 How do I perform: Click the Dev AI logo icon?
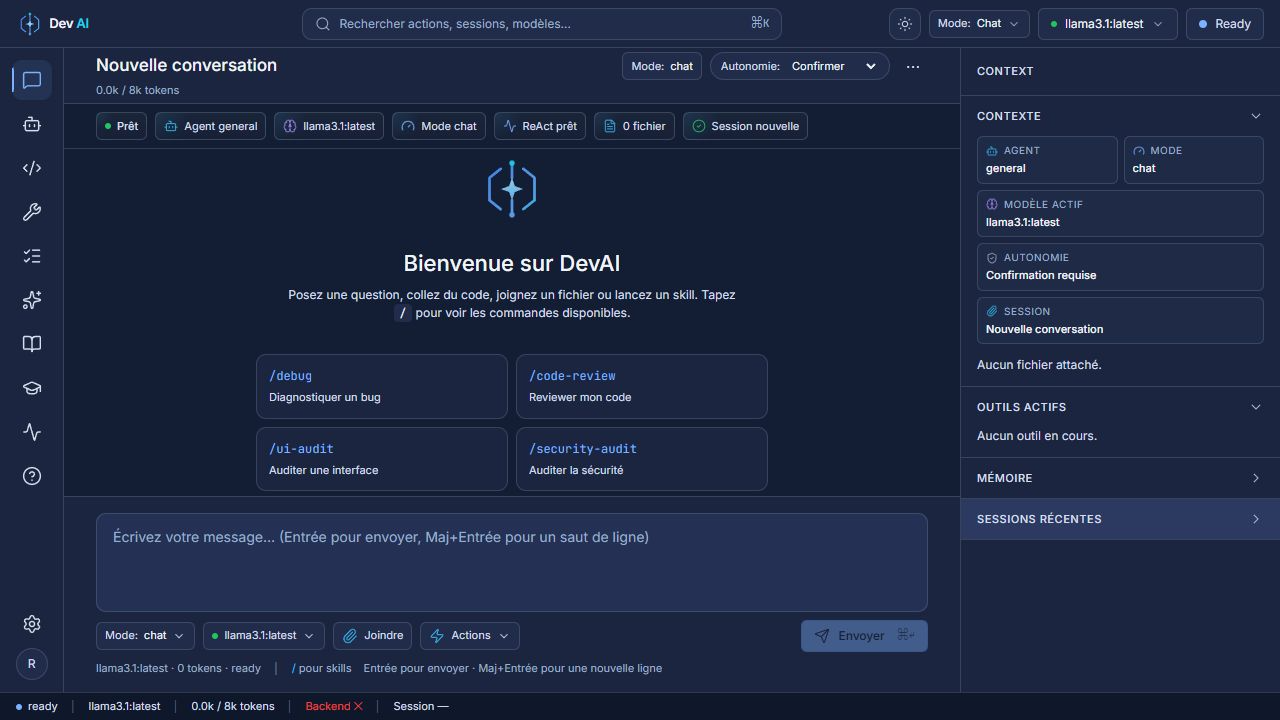pos(30,24)
